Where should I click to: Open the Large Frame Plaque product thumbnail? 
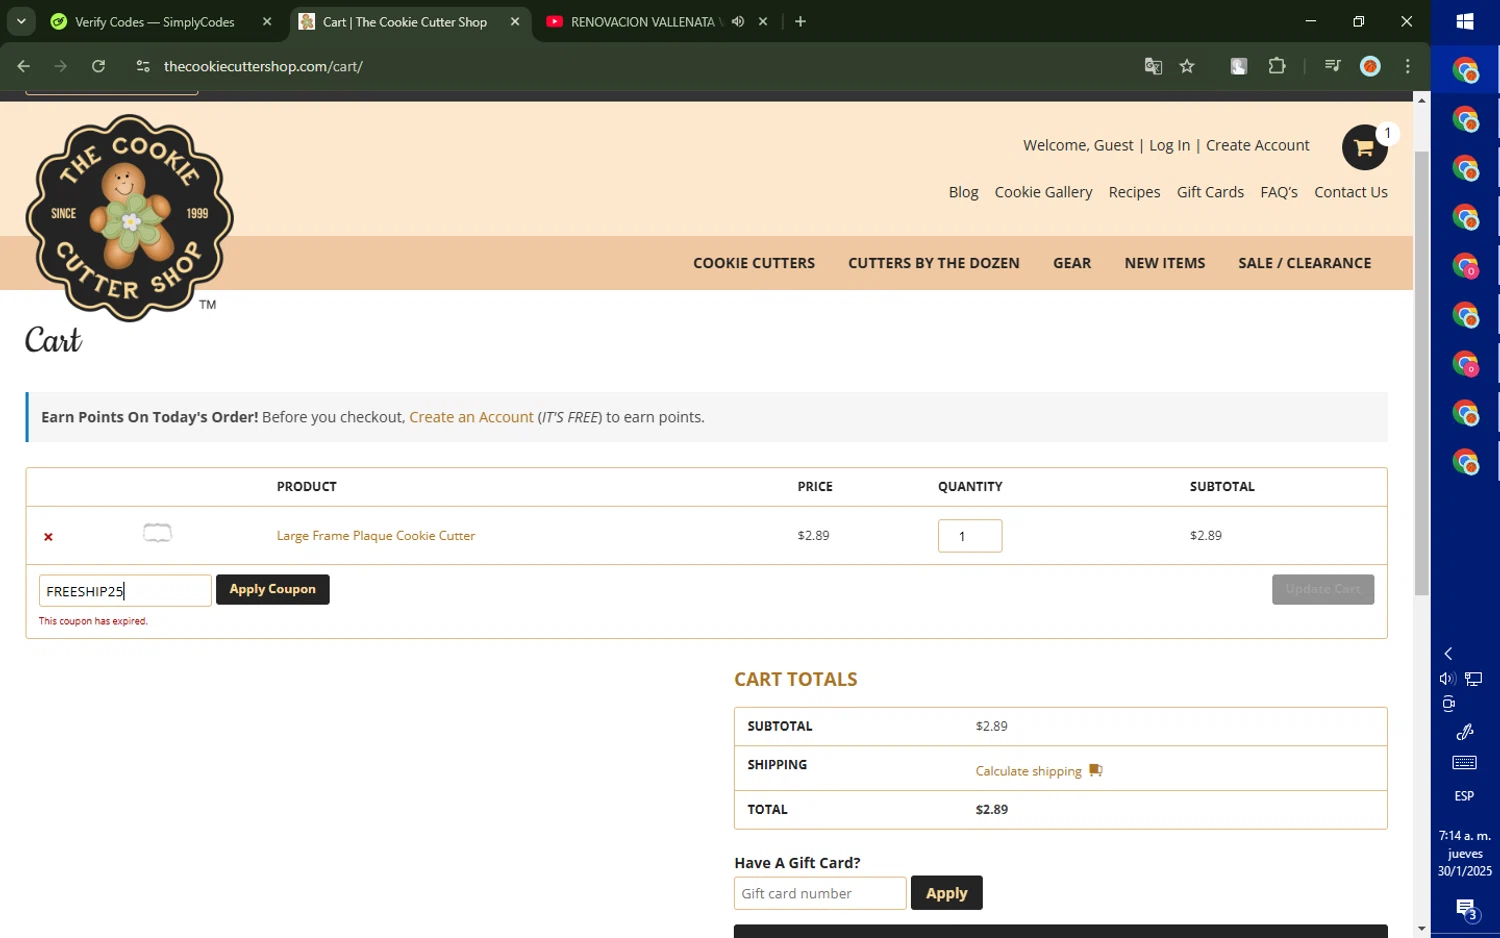tap(157, 533)
